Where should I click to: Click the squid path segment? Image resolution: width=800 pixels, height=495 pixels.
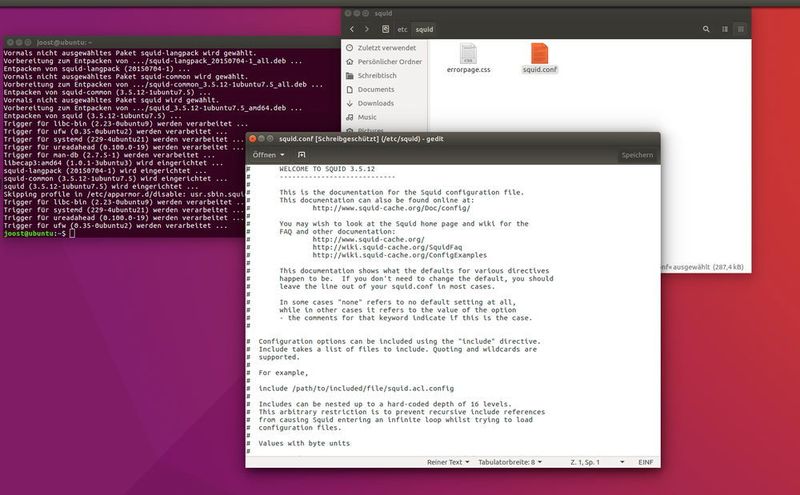(x=424, y=29)
